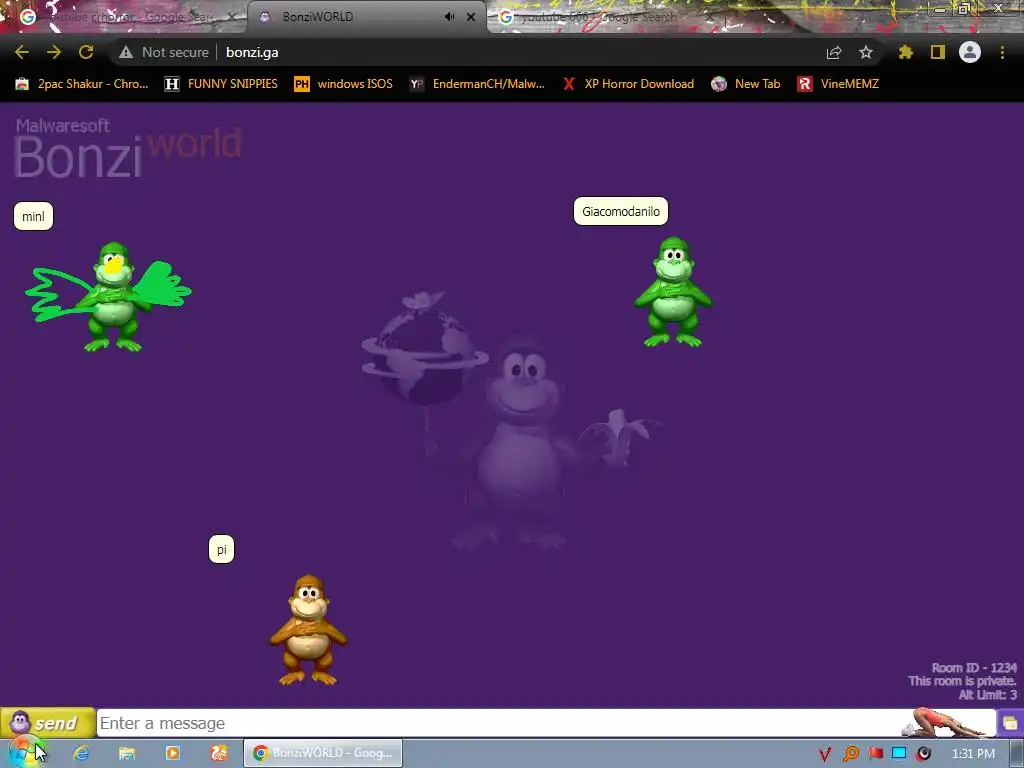This screenshot has width=1024, height=768.
Task: Click the Alt Limit: 3 text
Action: [987, 695]
